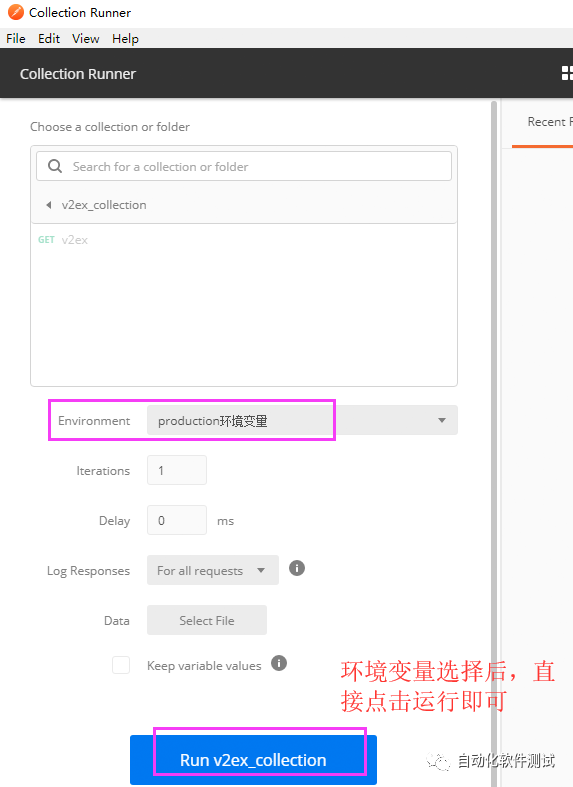This screenshot has height=787, width=573.
Task: Collapse v2ex_collection with the back arrow
Action: (x=49, y=205)
